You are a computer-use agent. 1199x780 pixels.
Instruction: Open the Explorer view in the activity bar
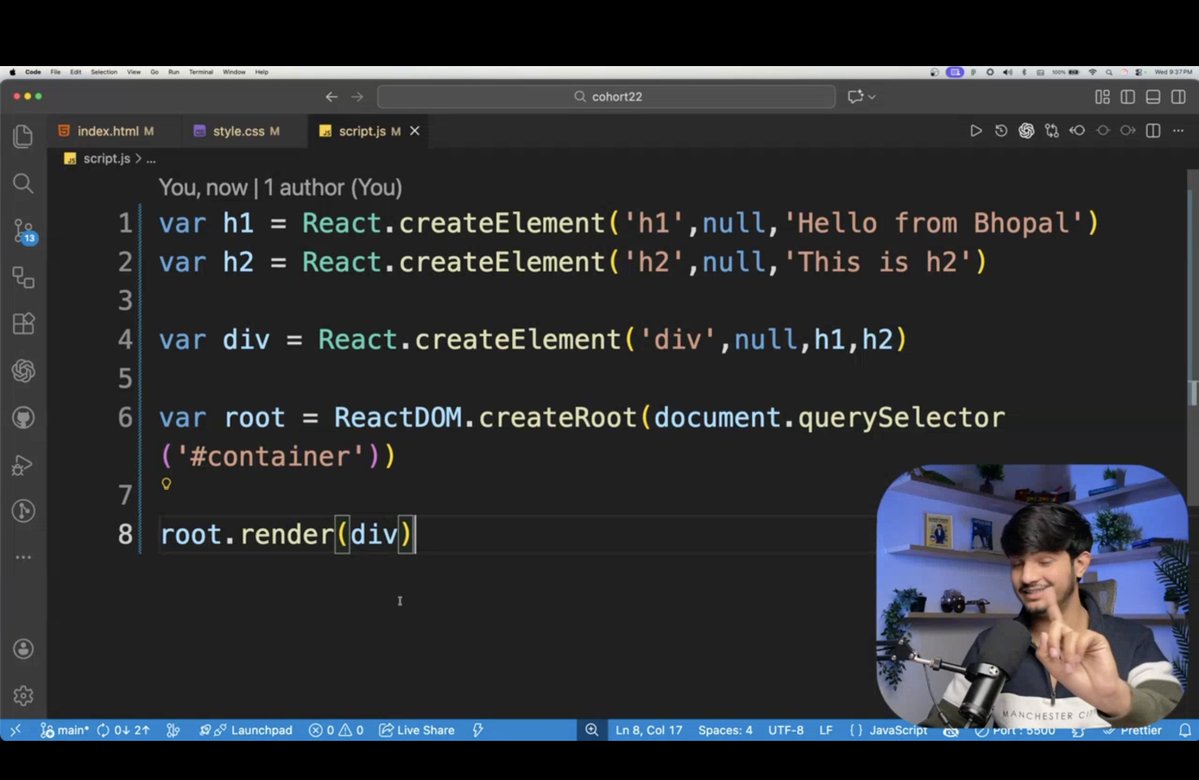point(23,137)
